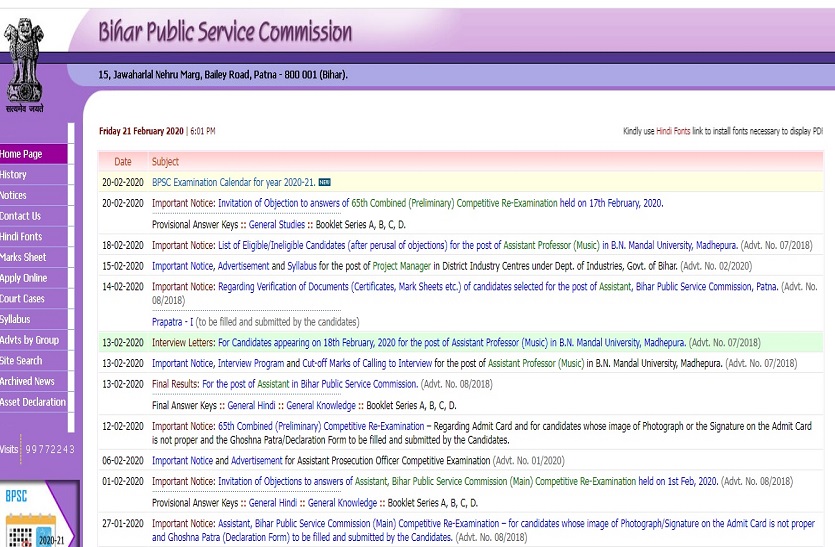Open General Knowledge provisional answer key
The height and width of the screenshot is (547, 835).
coord(342,503)
